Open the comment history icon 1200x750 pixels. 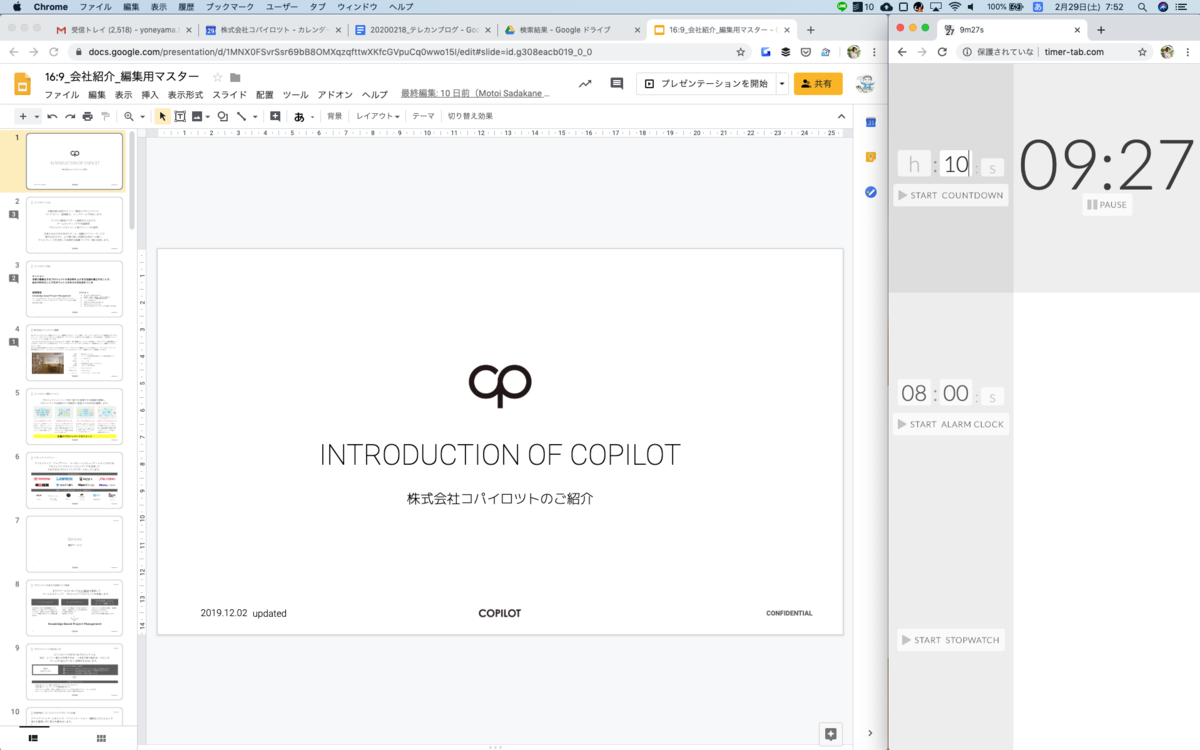coord(617,84)
